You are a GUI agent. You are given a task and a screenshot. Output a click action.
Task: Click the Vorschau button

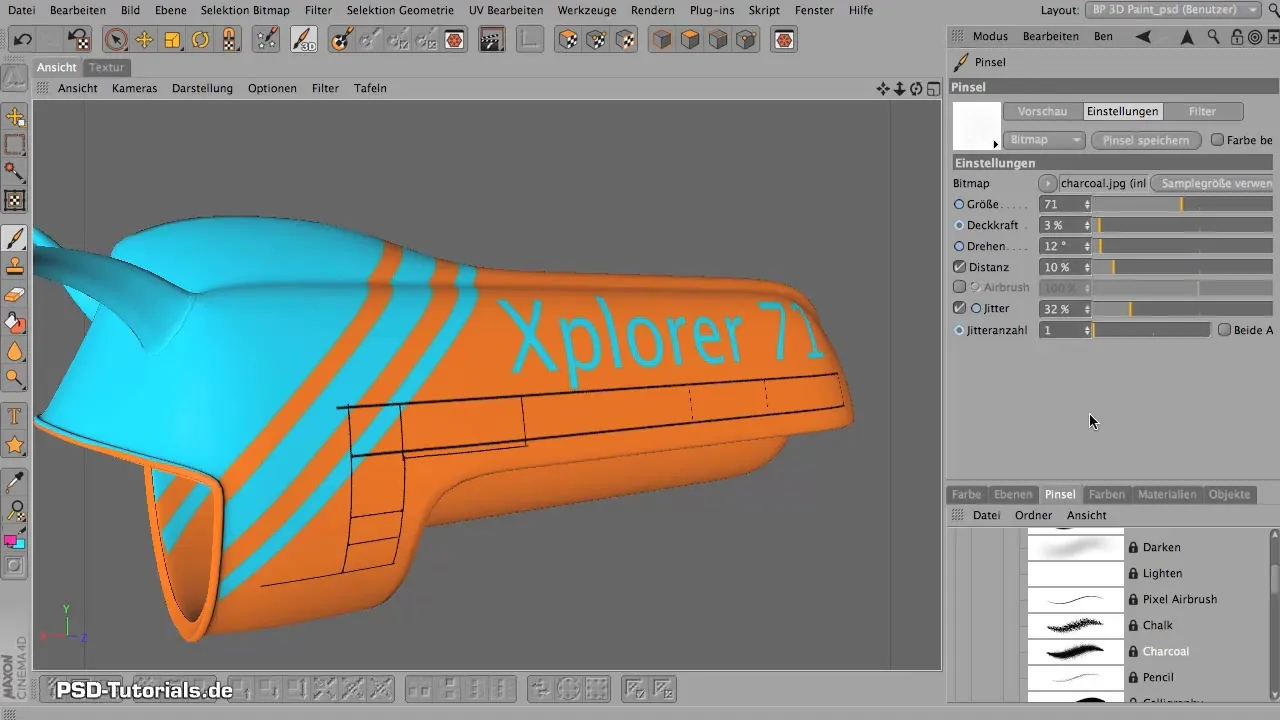click(x=1042, y=111)
